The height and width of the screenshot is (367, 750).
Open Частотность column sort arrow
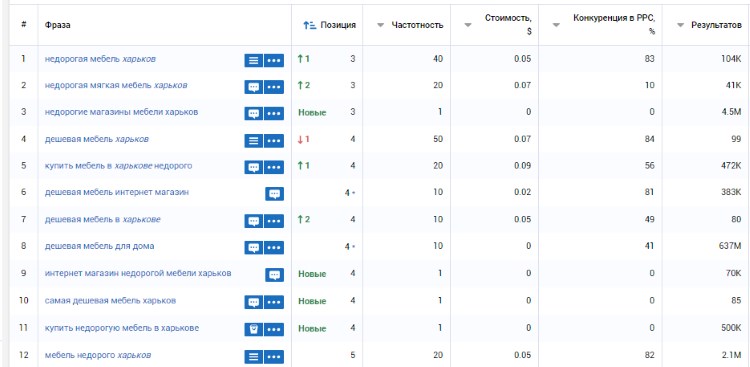click(381, 25)
